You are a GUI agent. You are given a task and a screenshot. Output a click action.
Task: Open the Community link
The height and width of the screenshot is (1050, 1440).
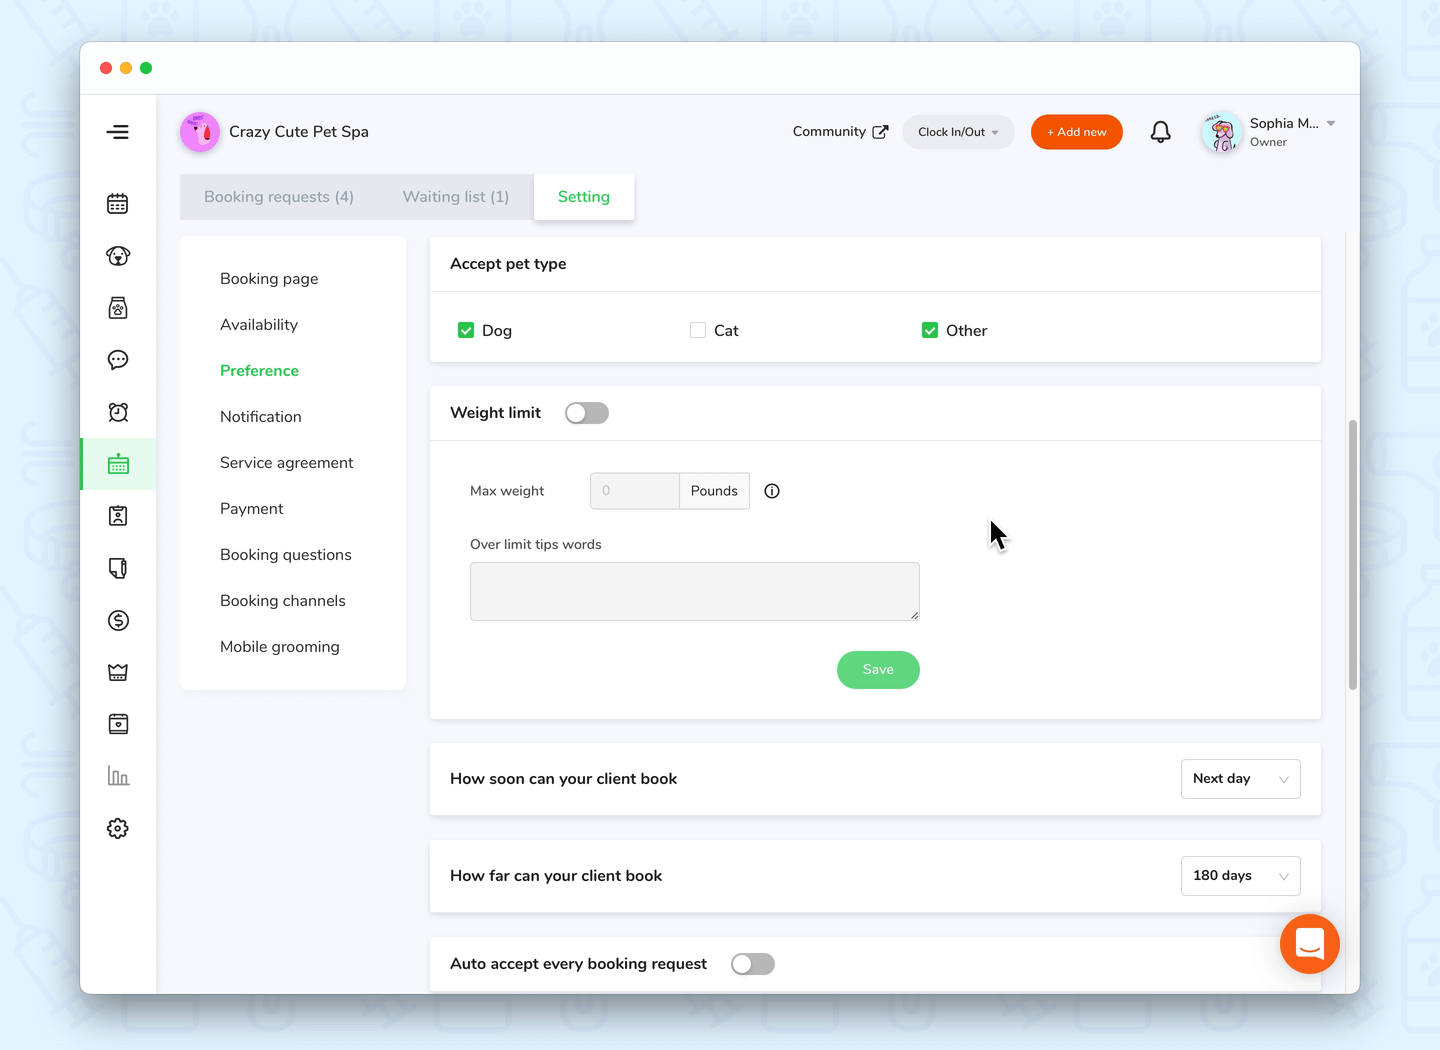[x=829, y=132]
